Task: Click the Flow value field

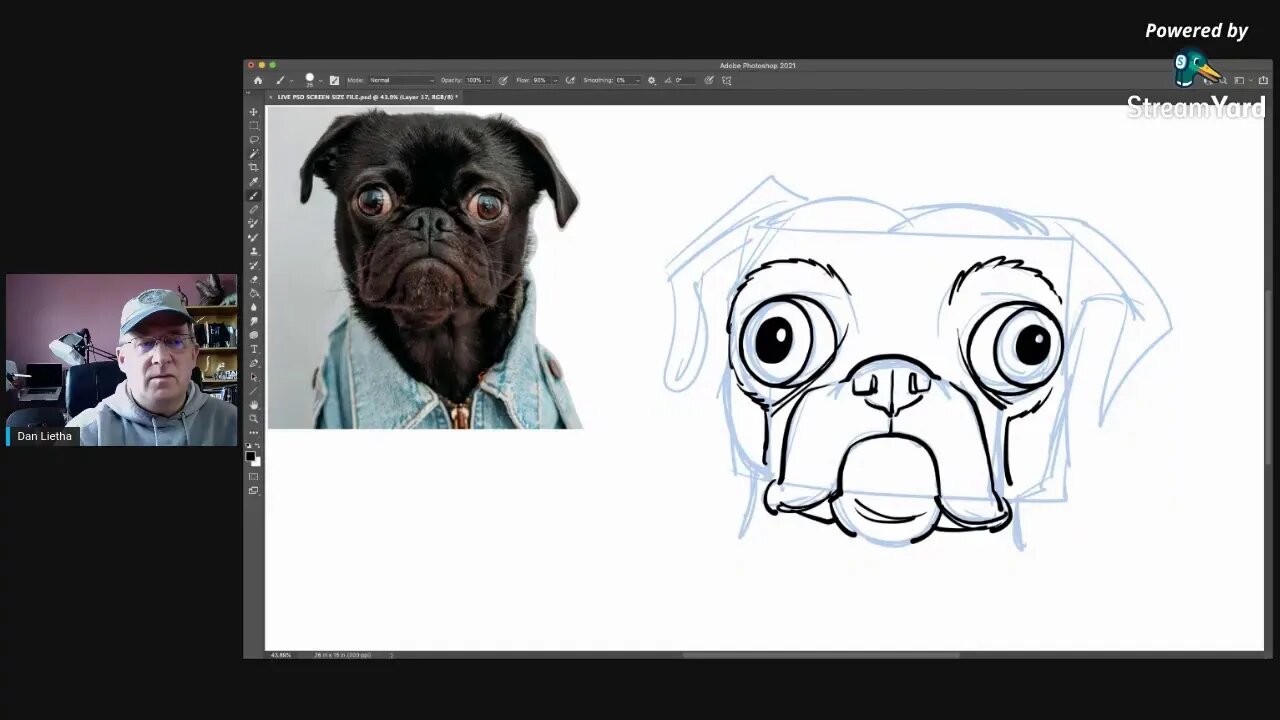Action: (x=542, y=80)
